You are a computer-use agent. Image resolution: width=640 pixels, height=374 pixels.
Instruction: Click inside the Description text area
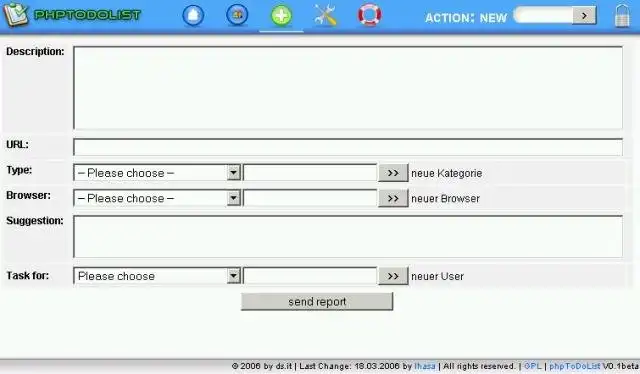pos(348,88)
